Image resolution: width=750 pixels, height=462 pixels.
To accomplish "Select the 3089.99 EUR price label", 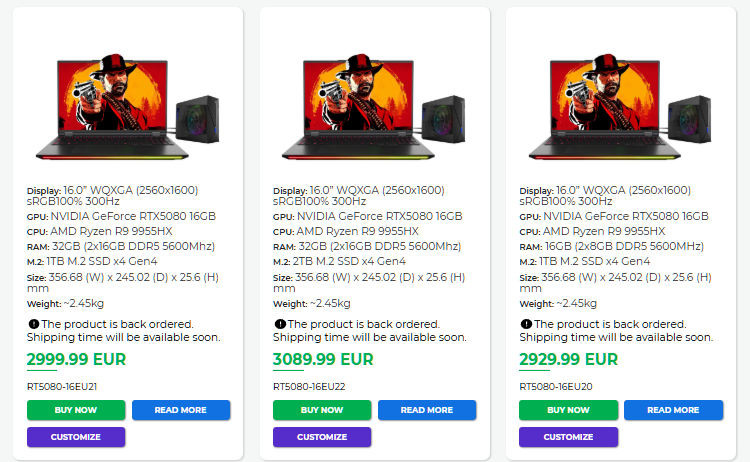I will [x=323, y=359].
